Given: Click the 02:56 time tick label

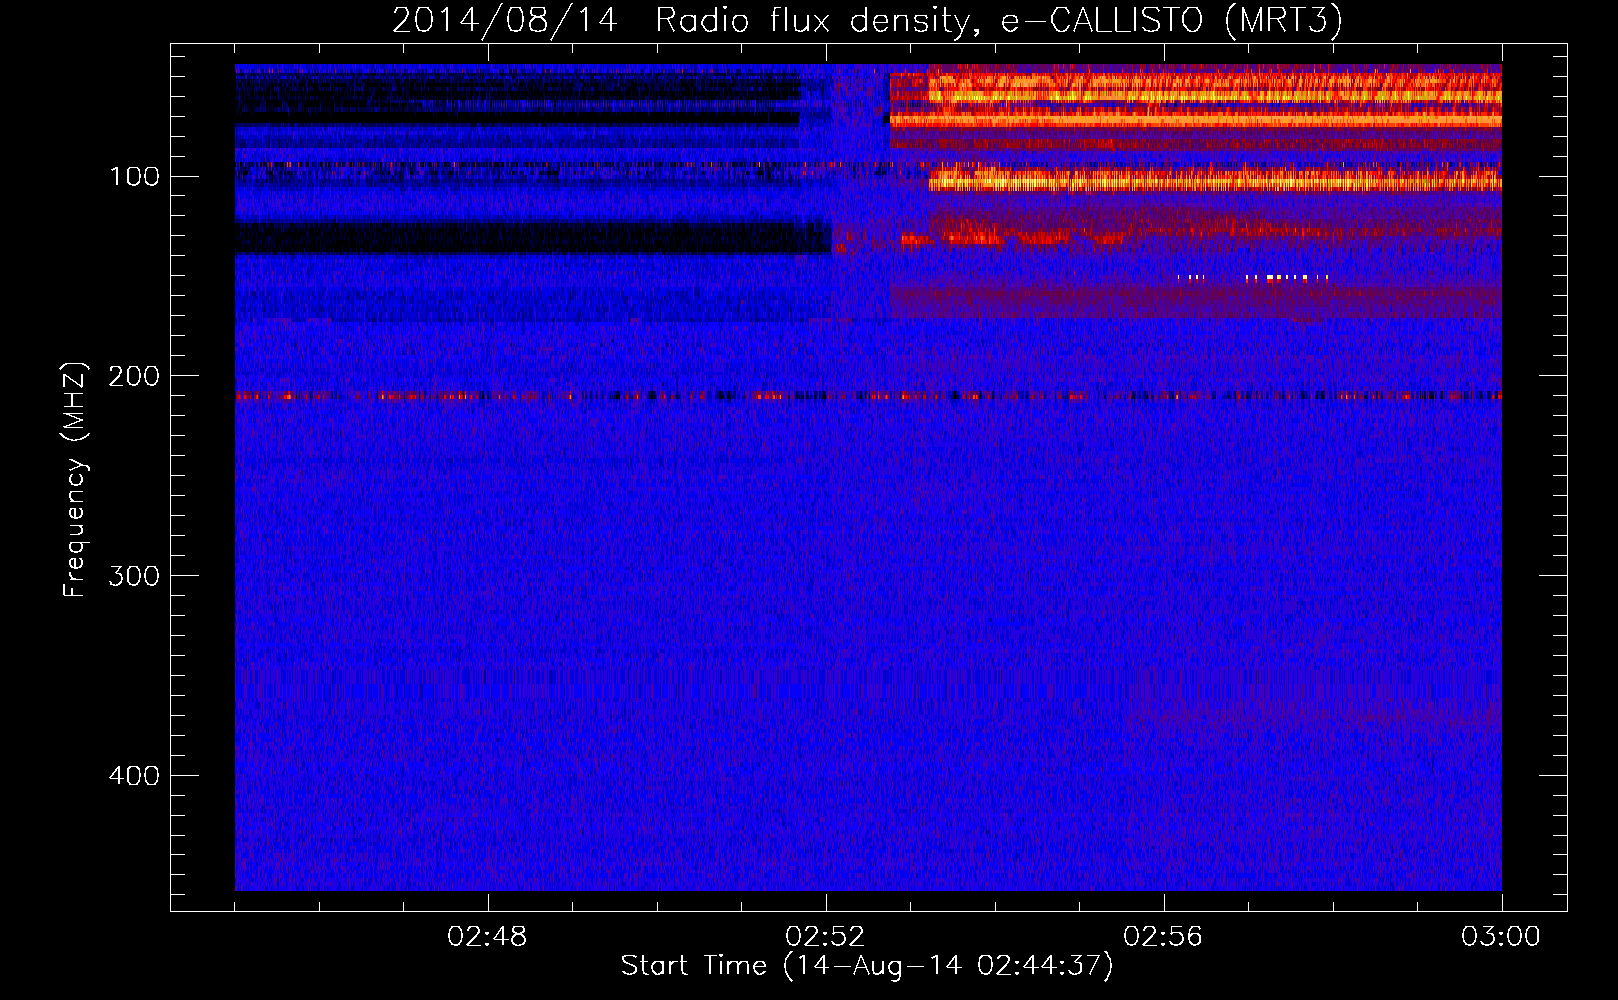Looking at the screenshot, I should point(1163,937).
